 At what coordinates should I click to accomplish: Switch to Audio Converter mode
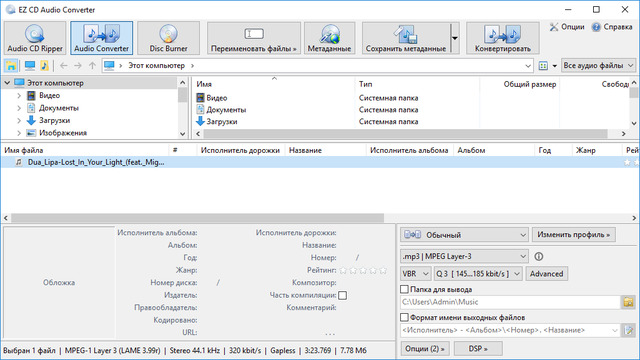click(102, 38)
